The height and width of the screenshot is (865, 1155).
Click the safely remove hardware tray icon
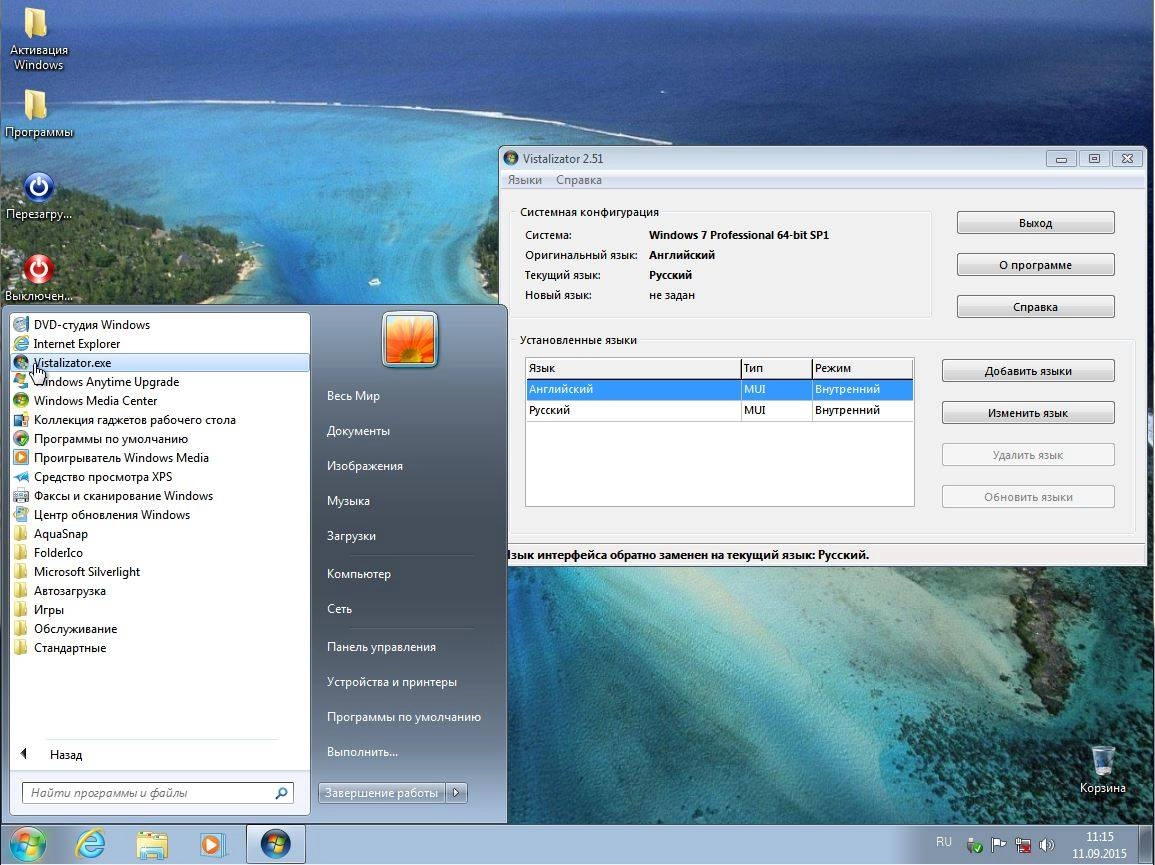point(975,845)
